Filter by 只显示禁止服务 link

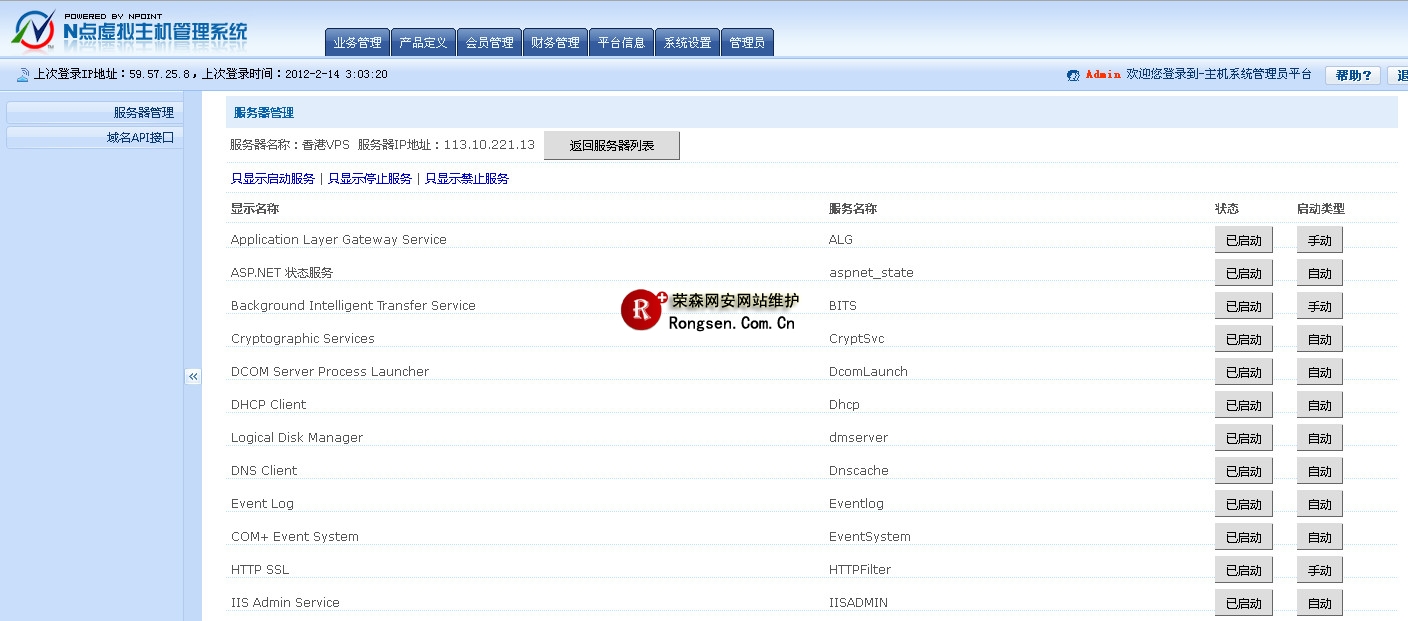[467, 179]
